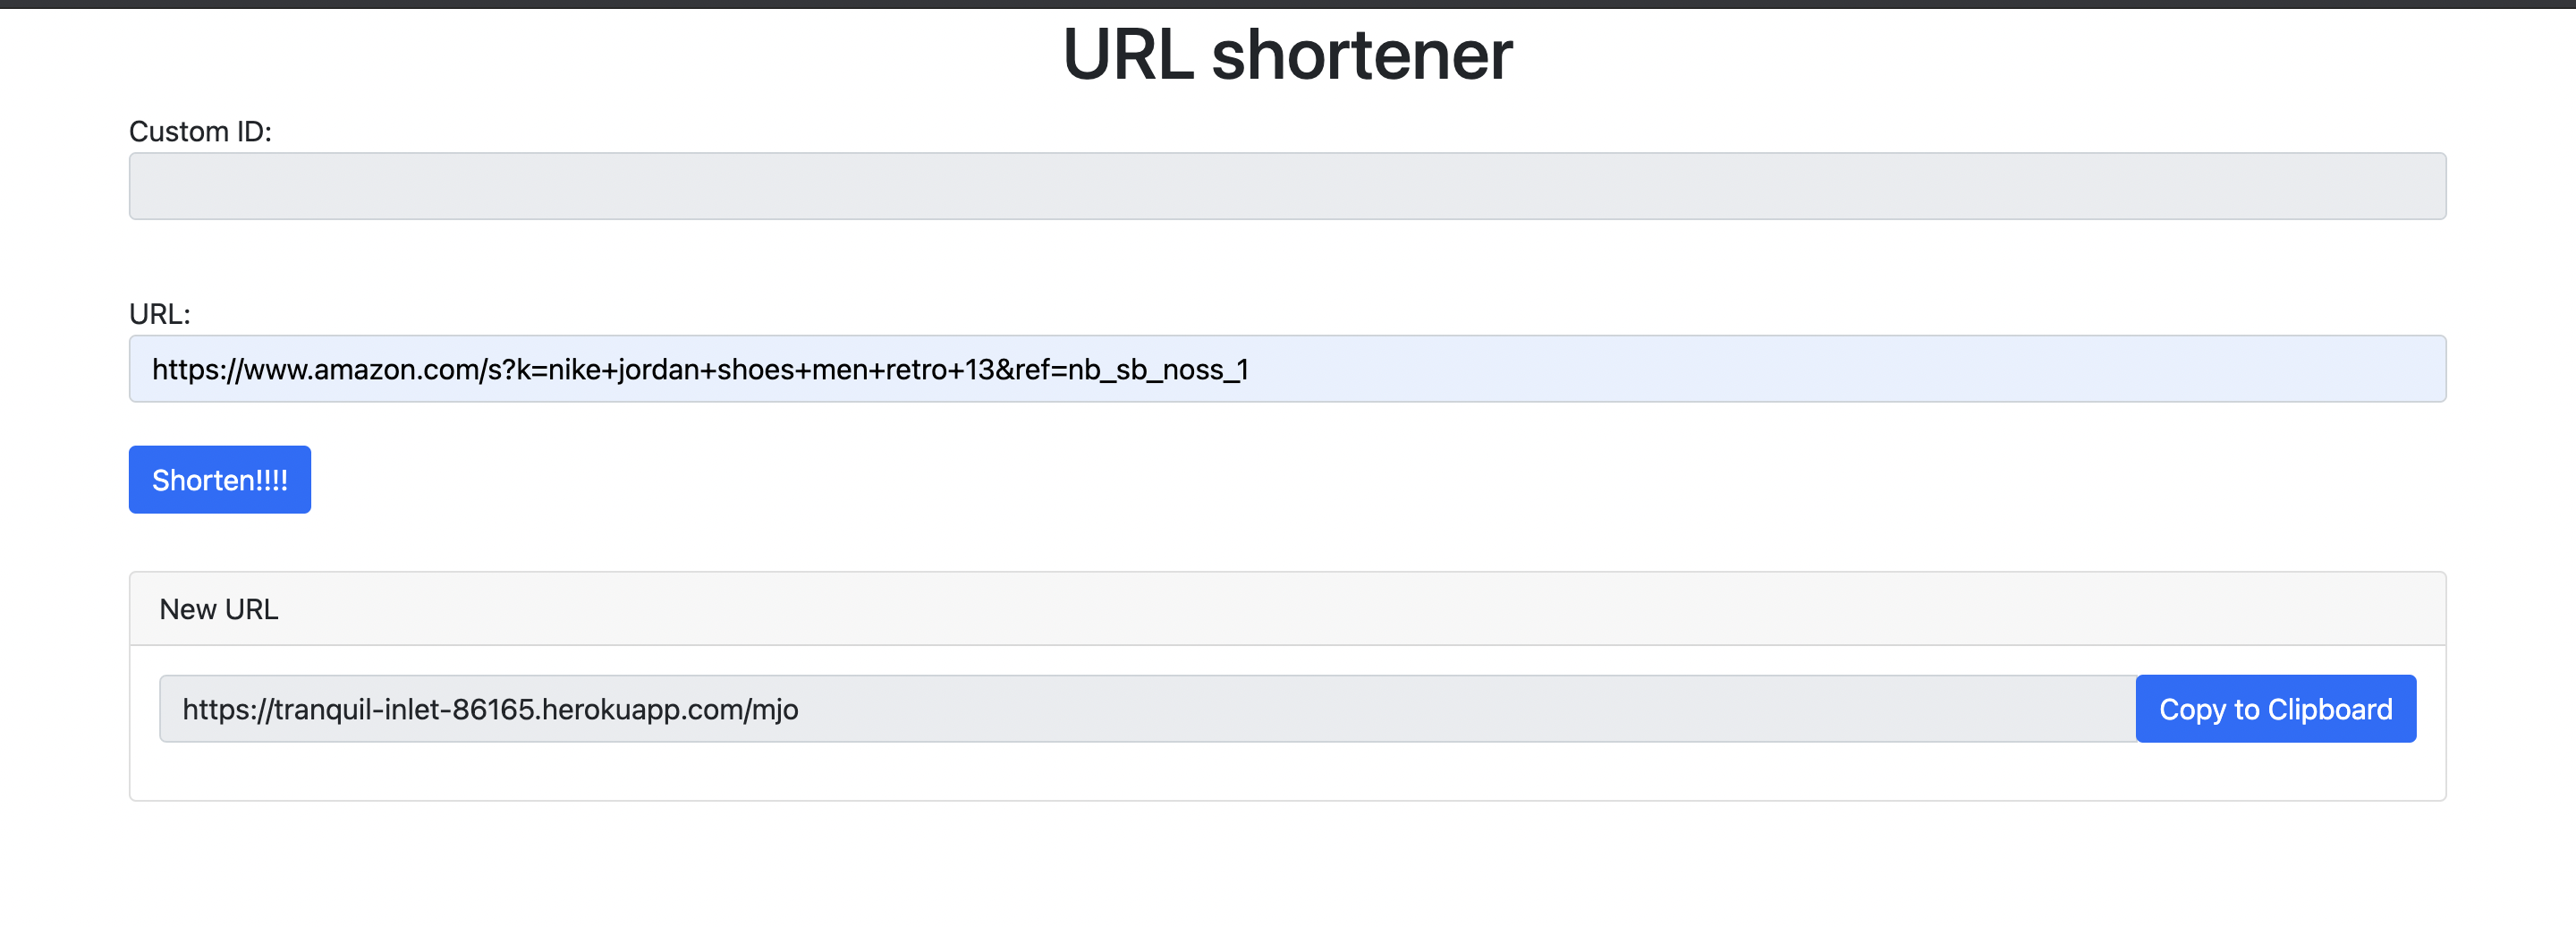Select the shortened herokuapp URL output field
This screenshot has height=927, width=2576.
pyautogui.click(x=1147, y=709)
